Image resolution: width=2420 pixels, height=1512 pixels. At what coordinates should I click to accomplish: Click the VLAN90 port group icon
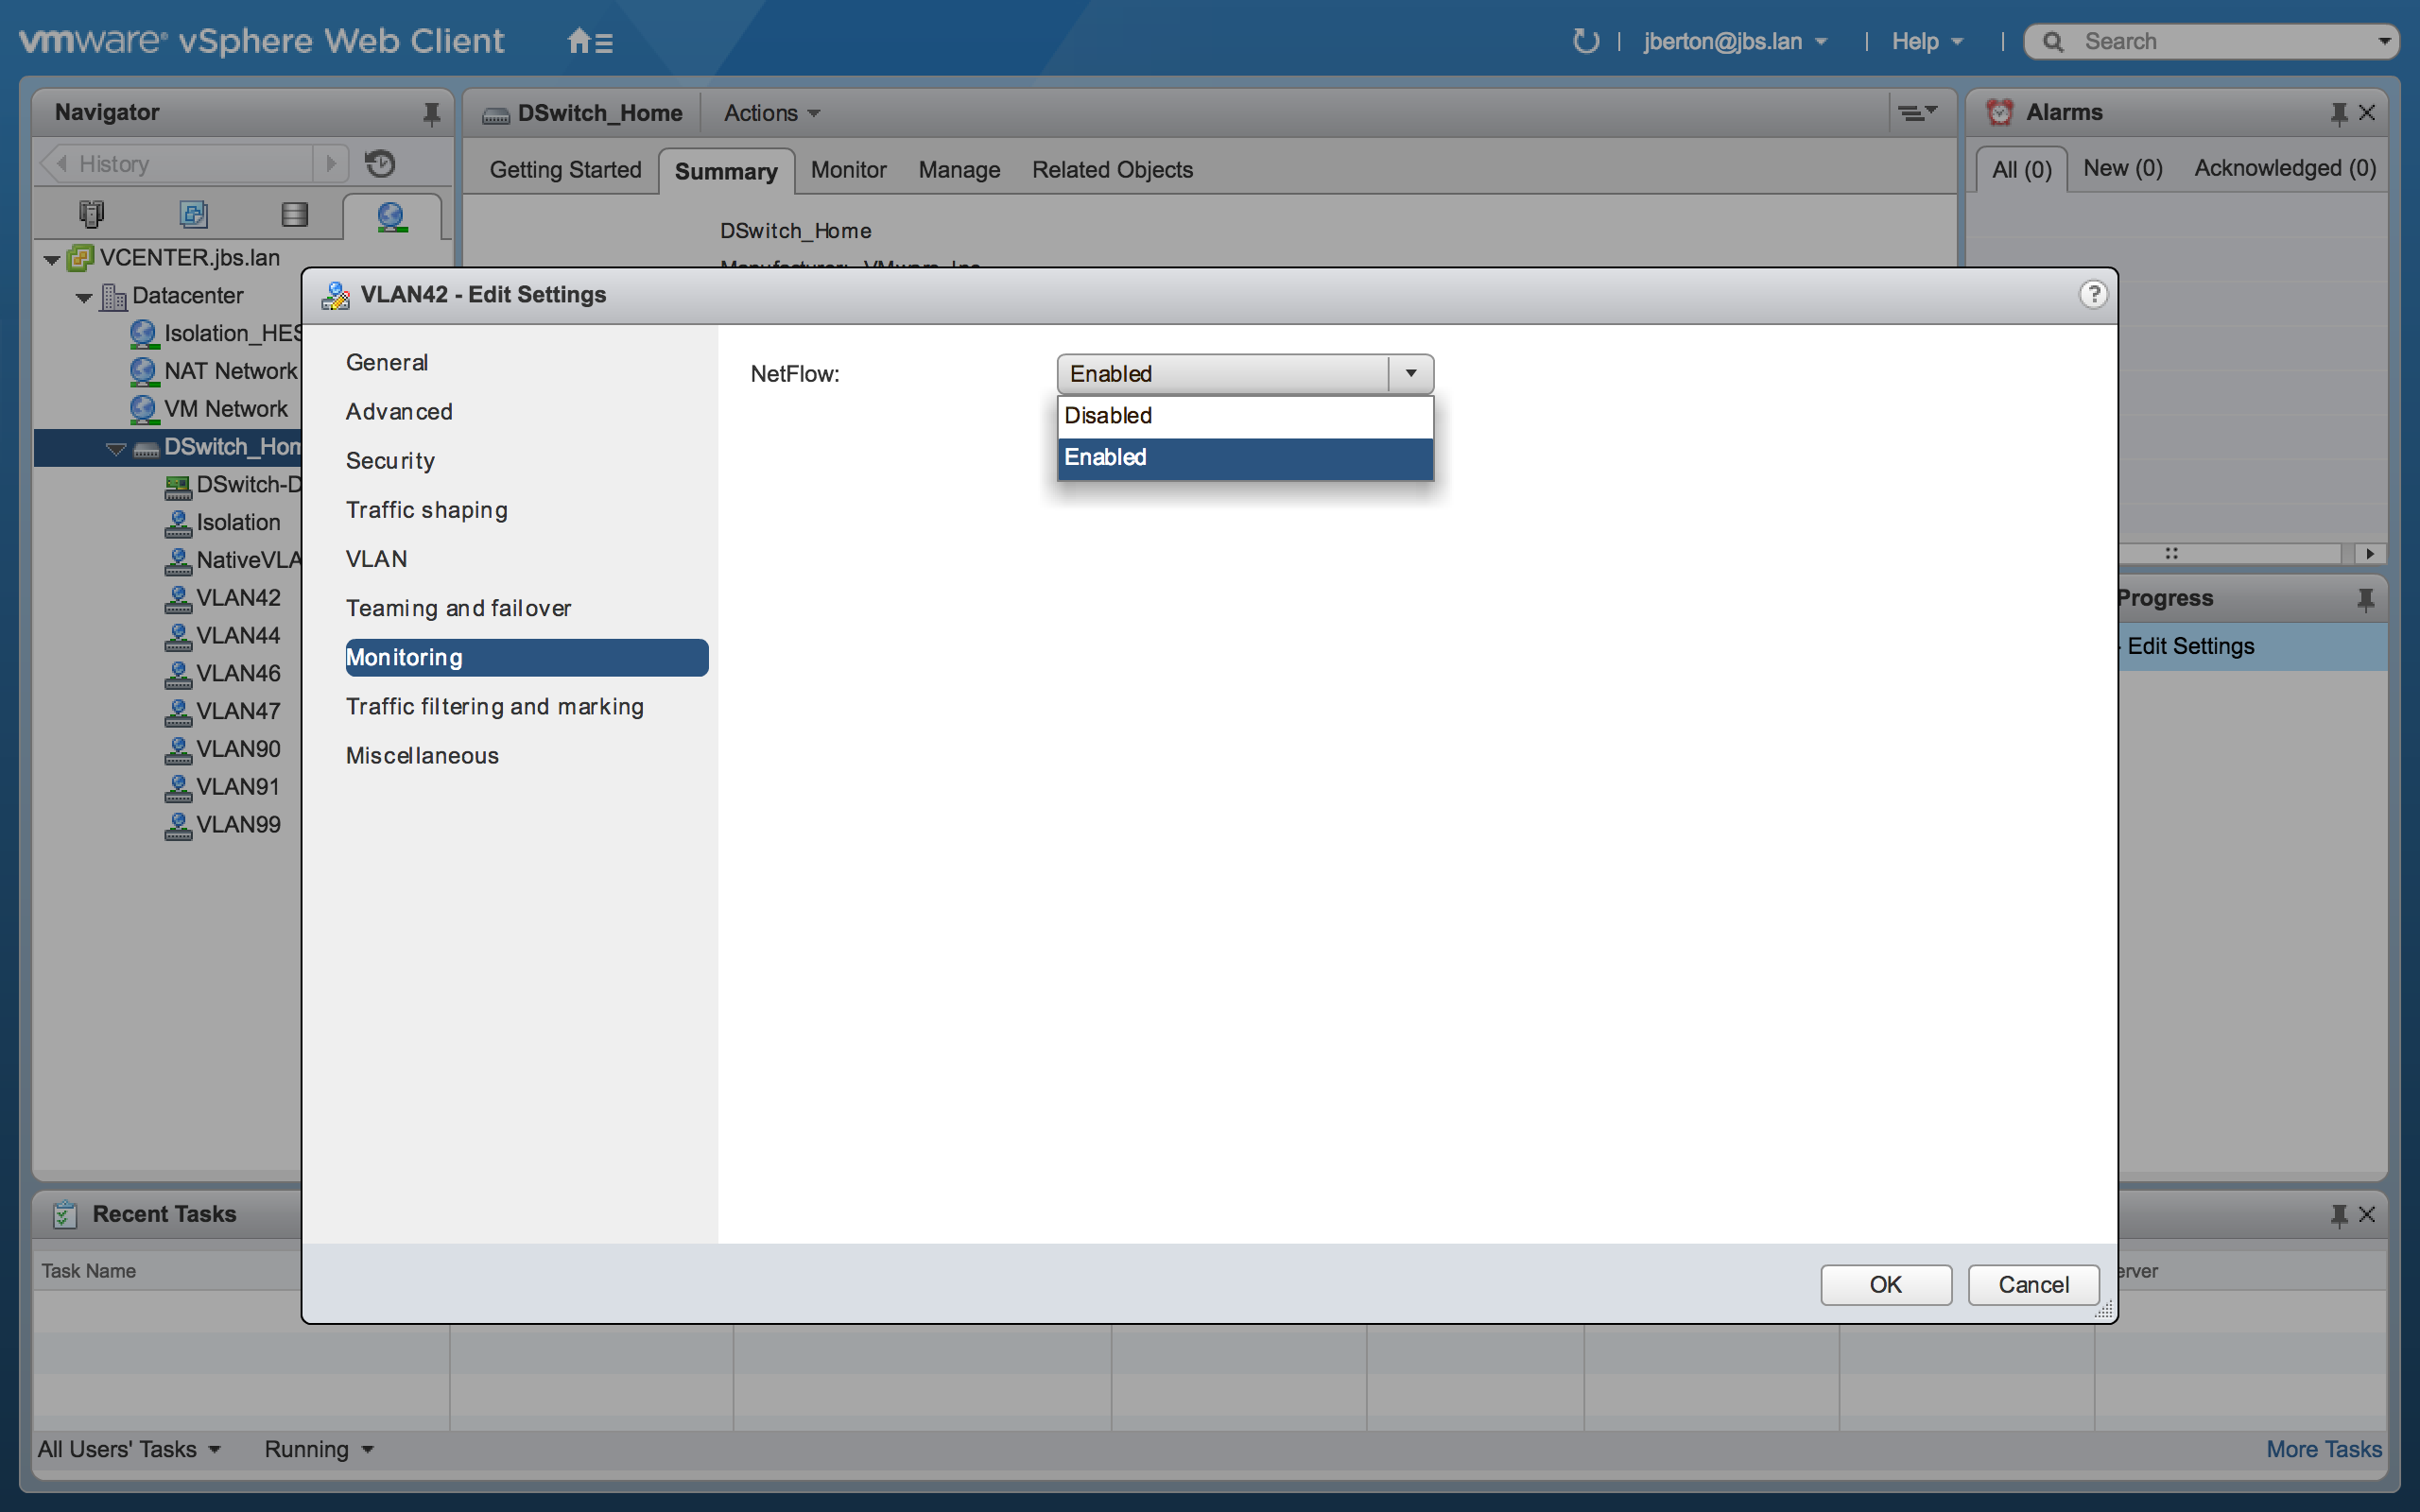(x=178, y=750)
